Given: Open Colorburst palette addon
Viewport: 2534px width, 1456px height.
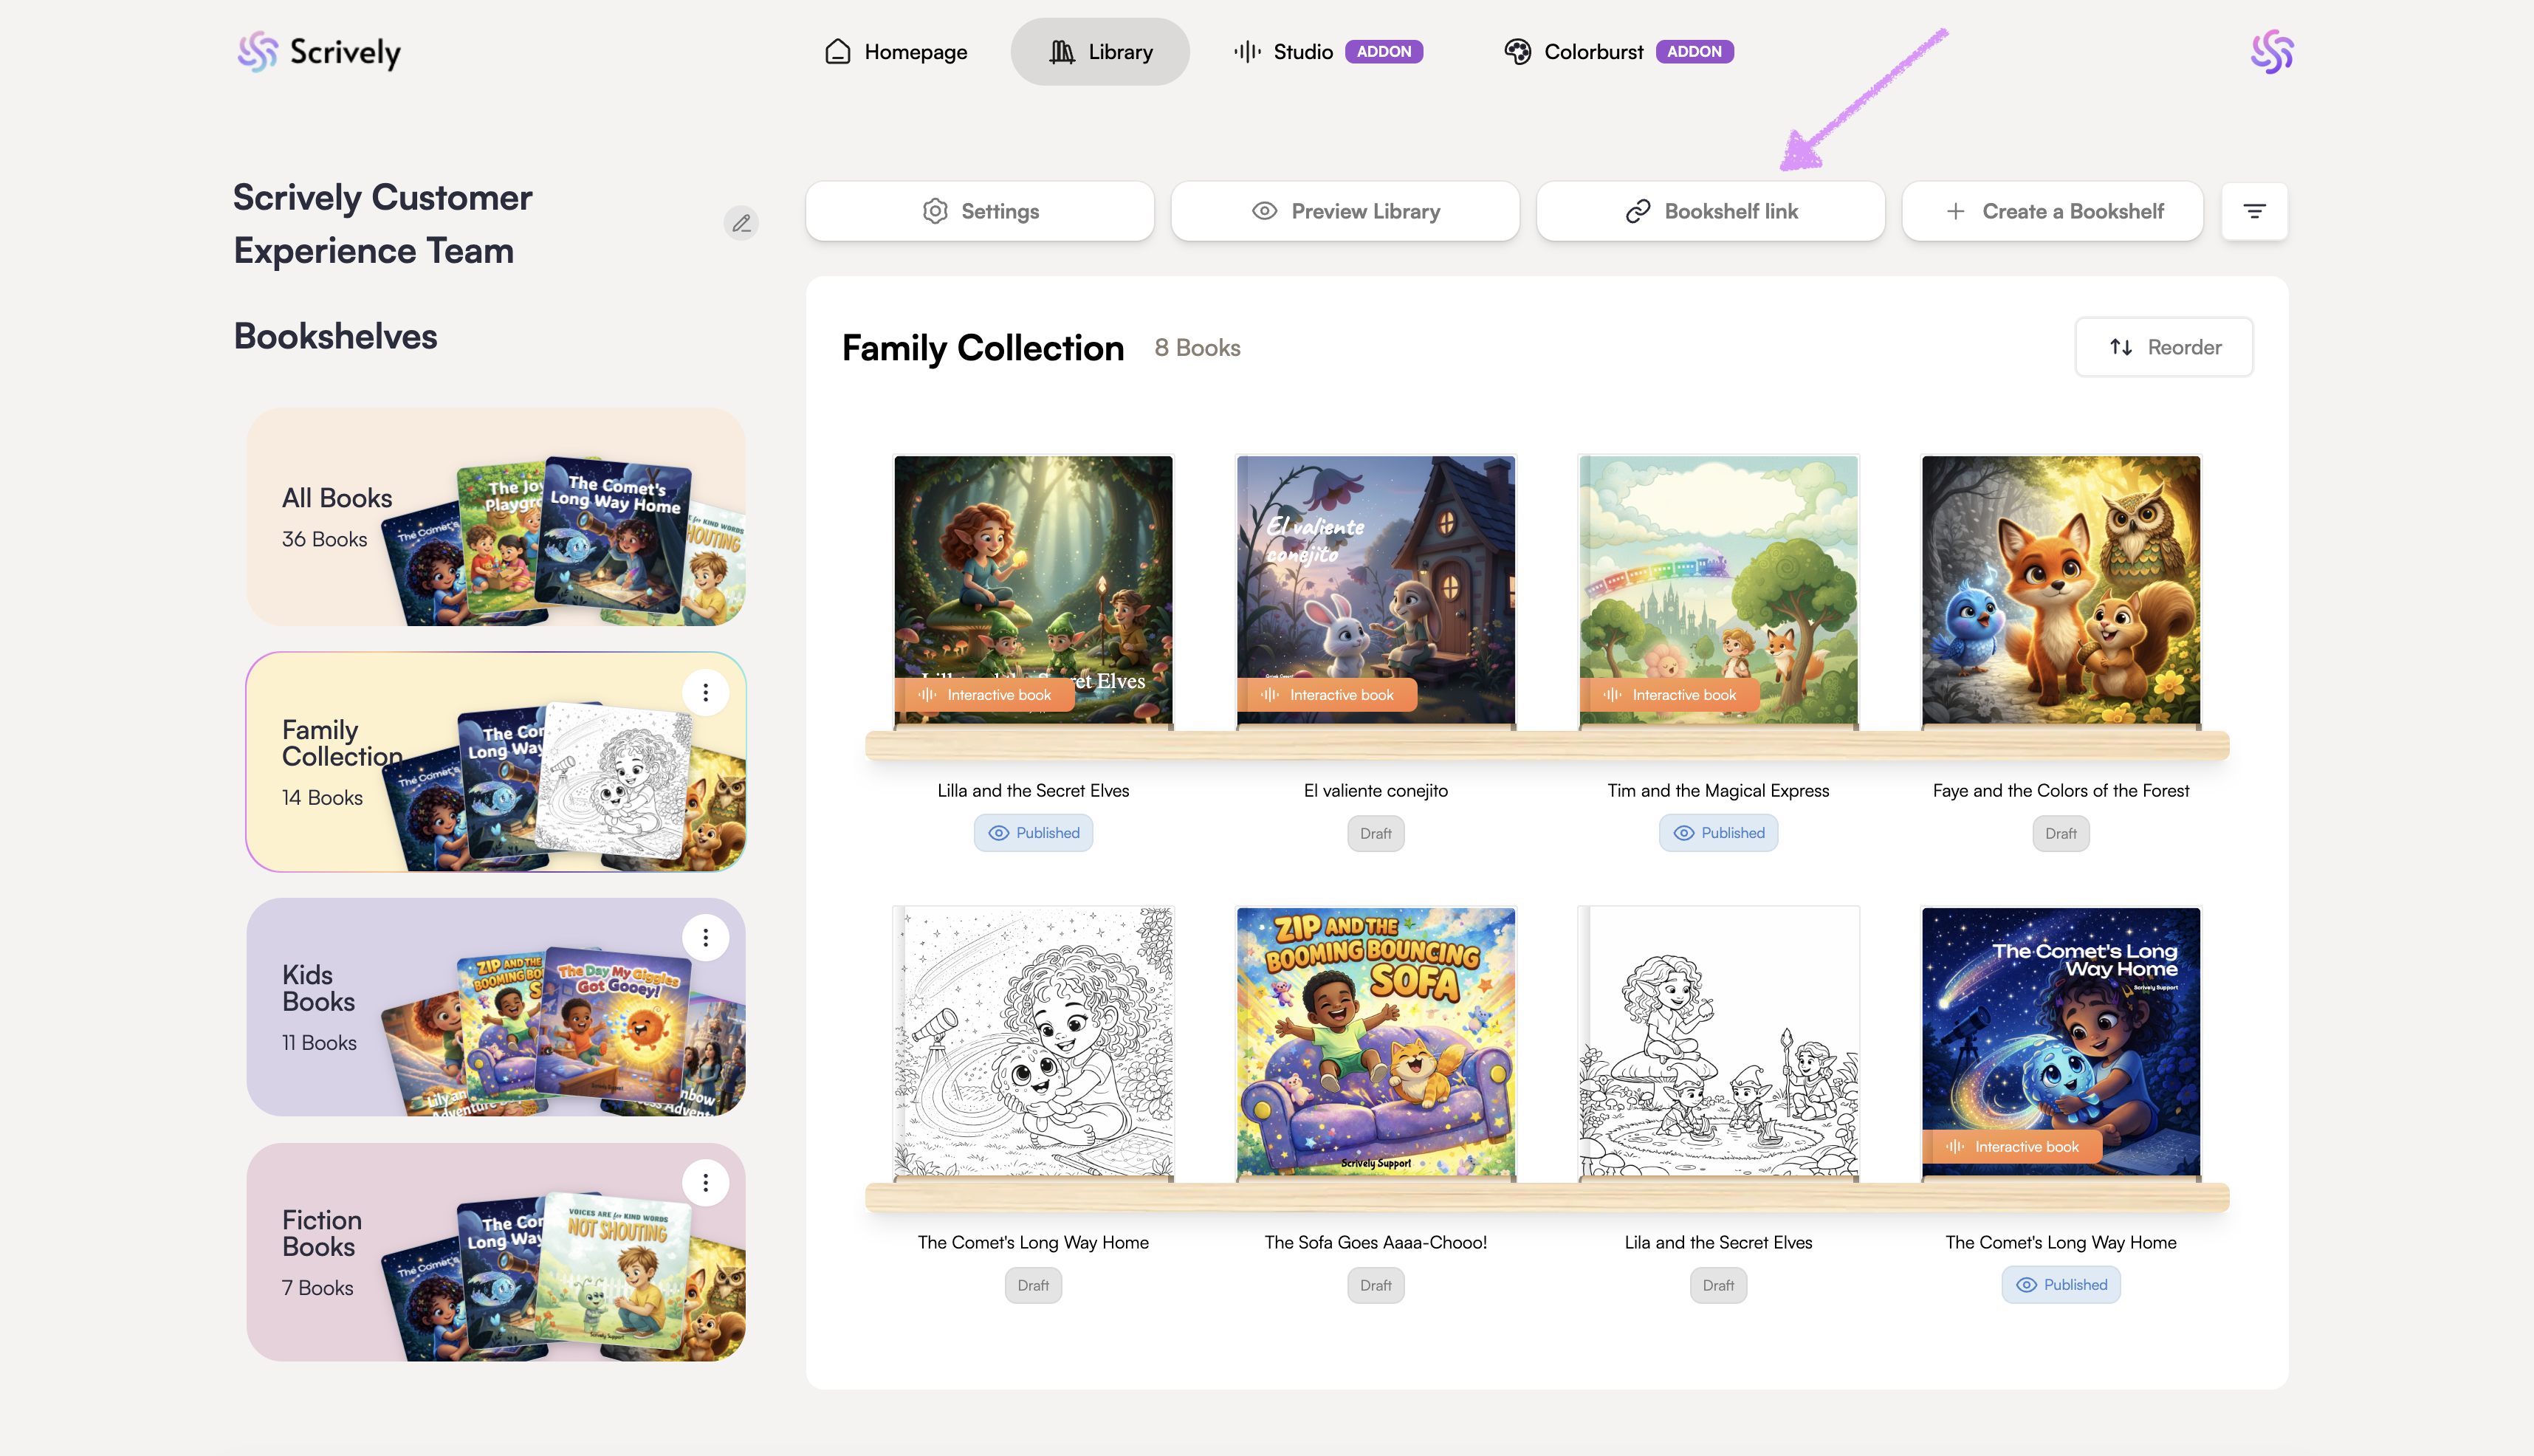Looking at the screenshot, I should pyautogui.click(x=1618, y=52).
